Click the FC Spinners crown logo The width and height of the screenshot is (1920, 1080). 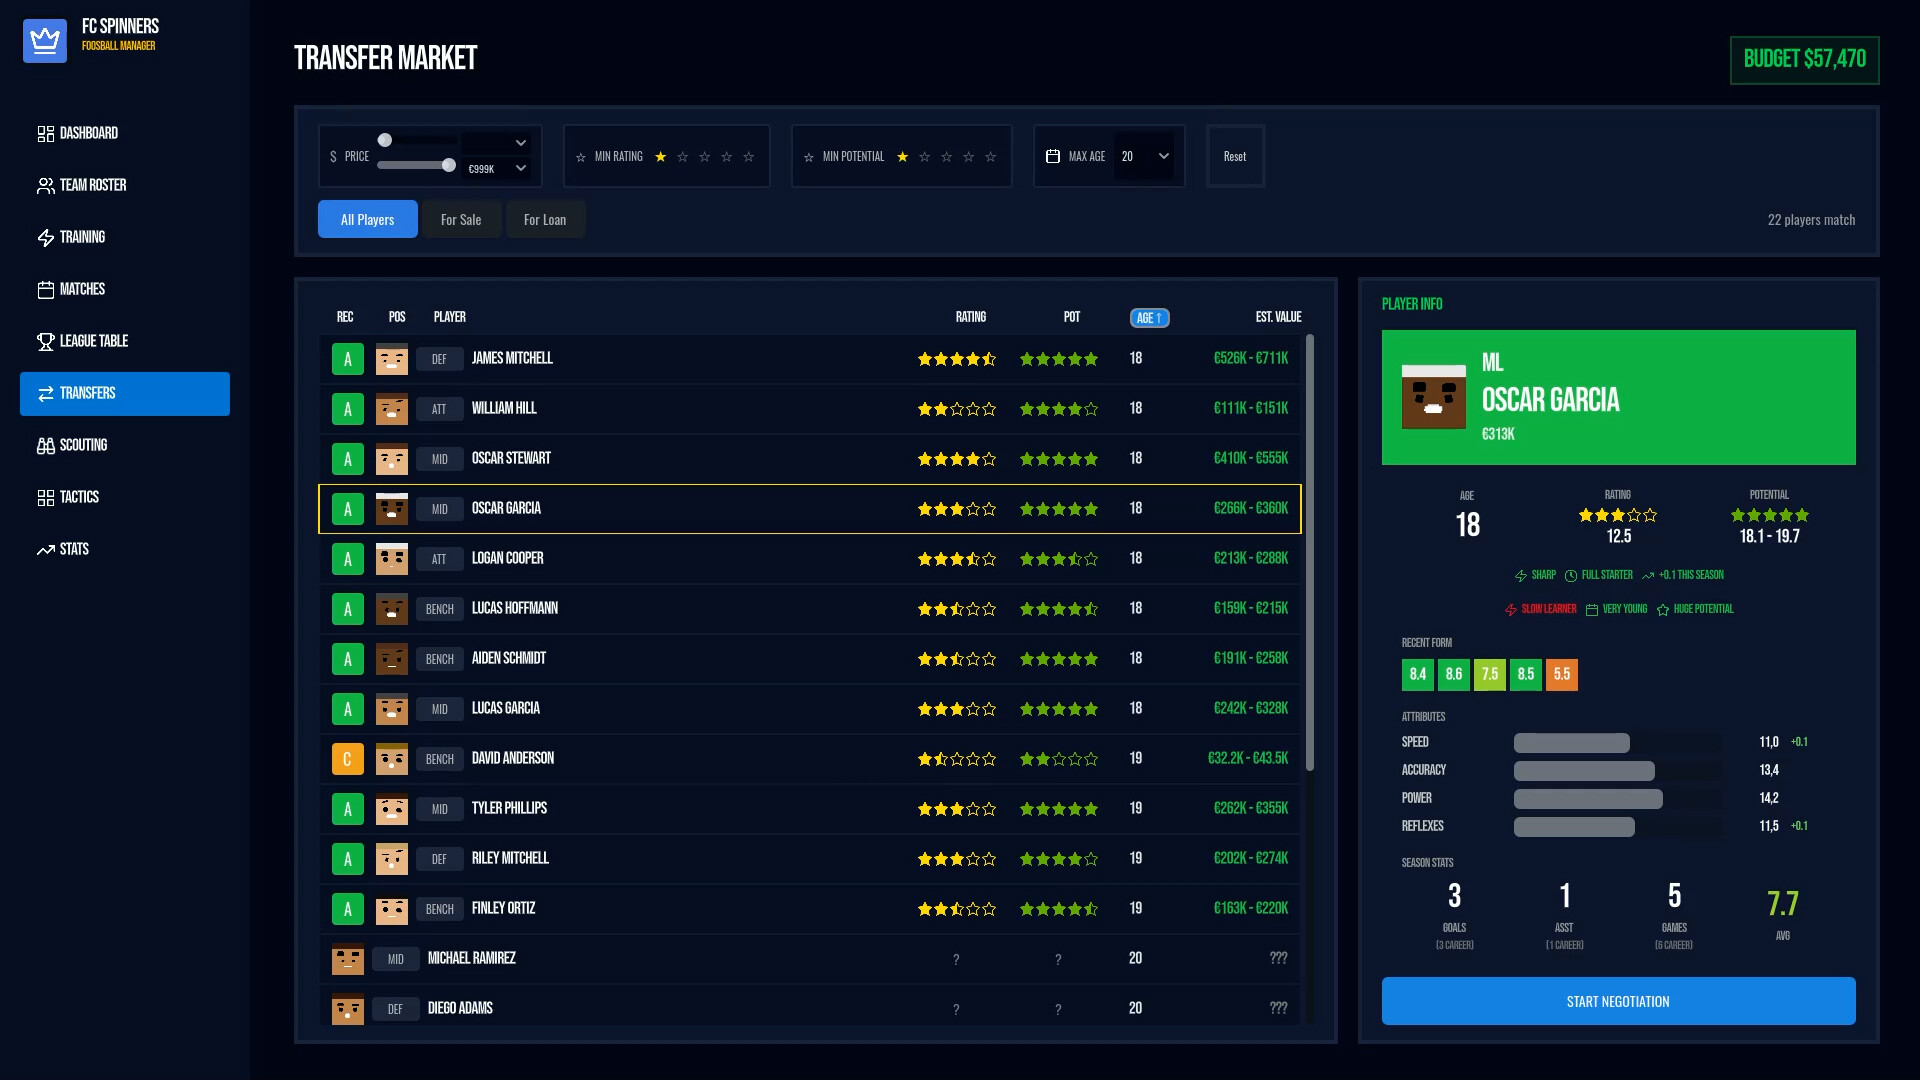point(45,41)
